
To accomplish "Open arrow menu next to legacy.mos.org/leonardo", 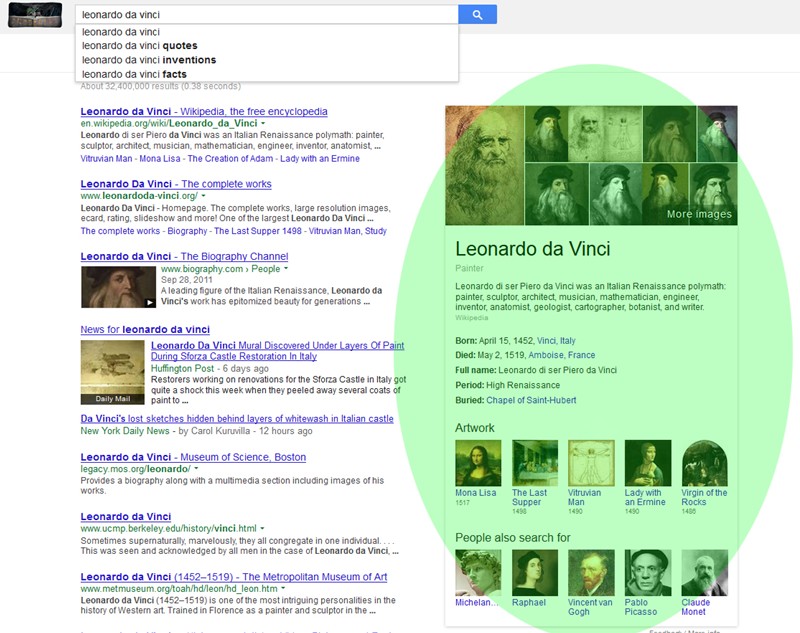I will (x=196, y=469).
